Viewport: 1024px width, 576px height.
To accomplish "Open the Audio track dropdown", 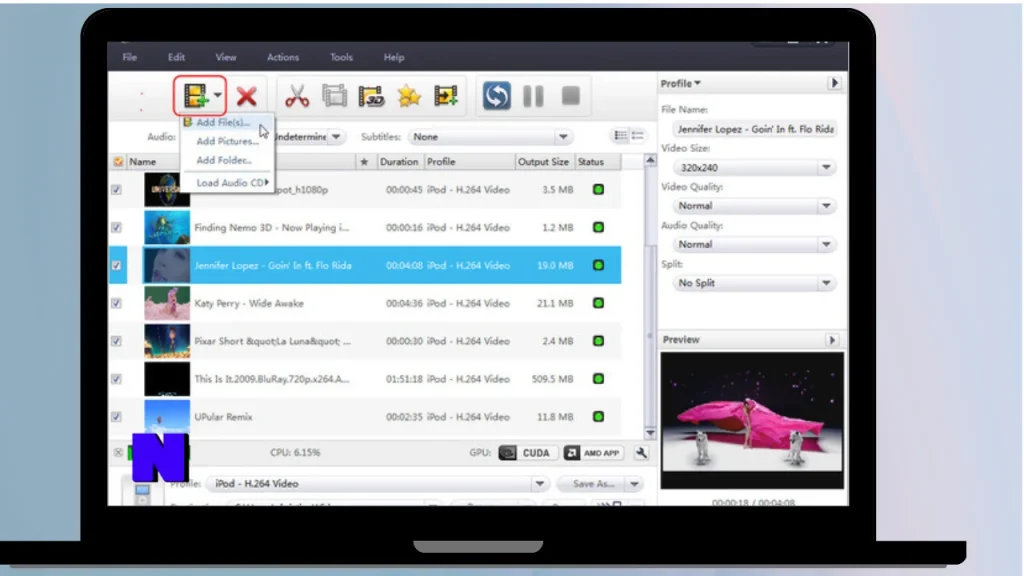I will click(x=336, y=136).
